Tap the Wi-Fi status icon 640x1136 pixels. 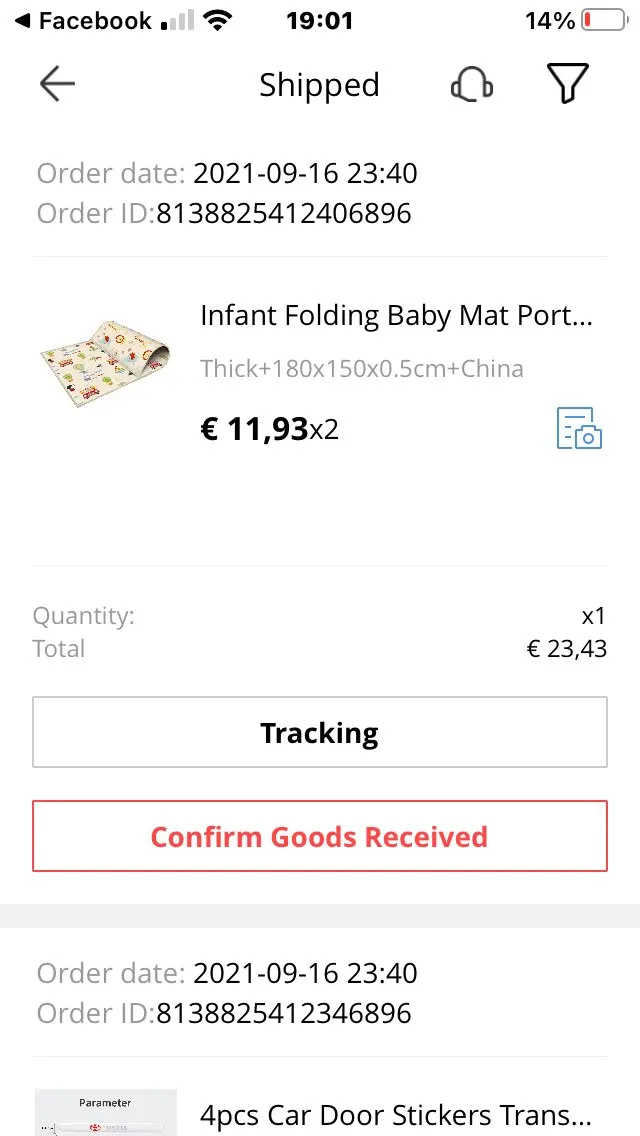pyautogui.click(x=217, y=21)
